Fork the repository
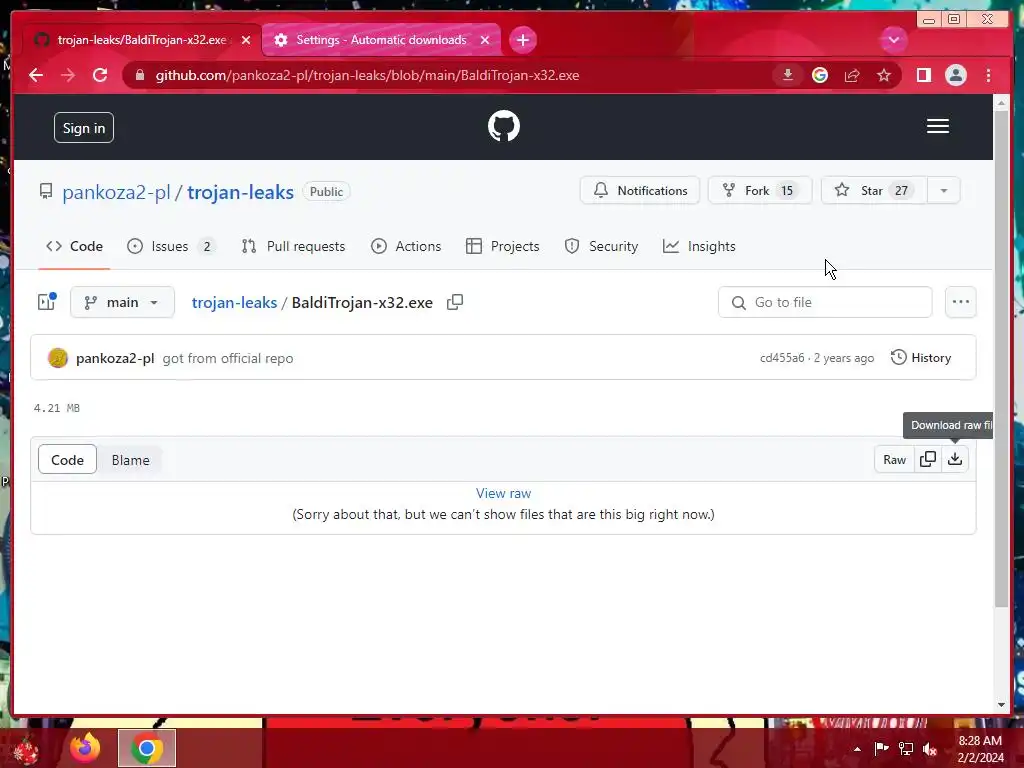1024x768 pixels. (x=760, y=191)
